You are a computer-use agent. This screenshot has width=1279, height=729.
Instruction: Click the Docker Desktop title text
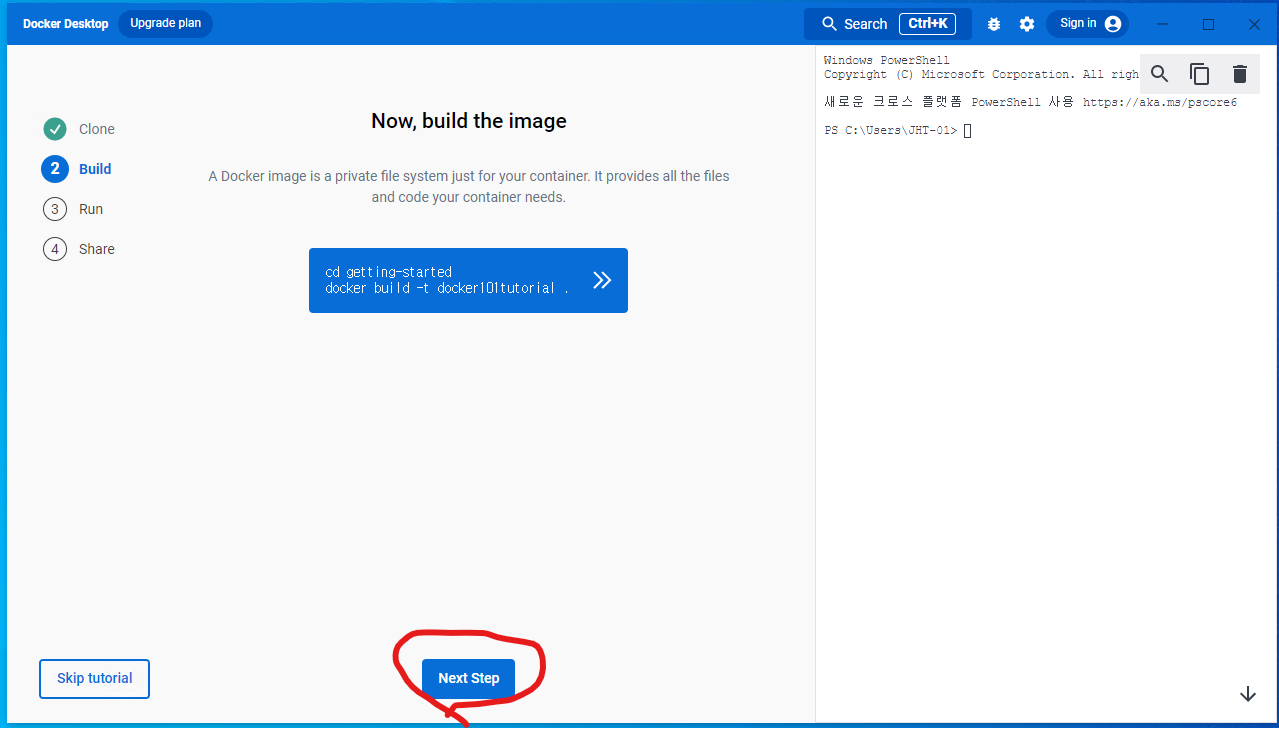(x=66, y=24)
